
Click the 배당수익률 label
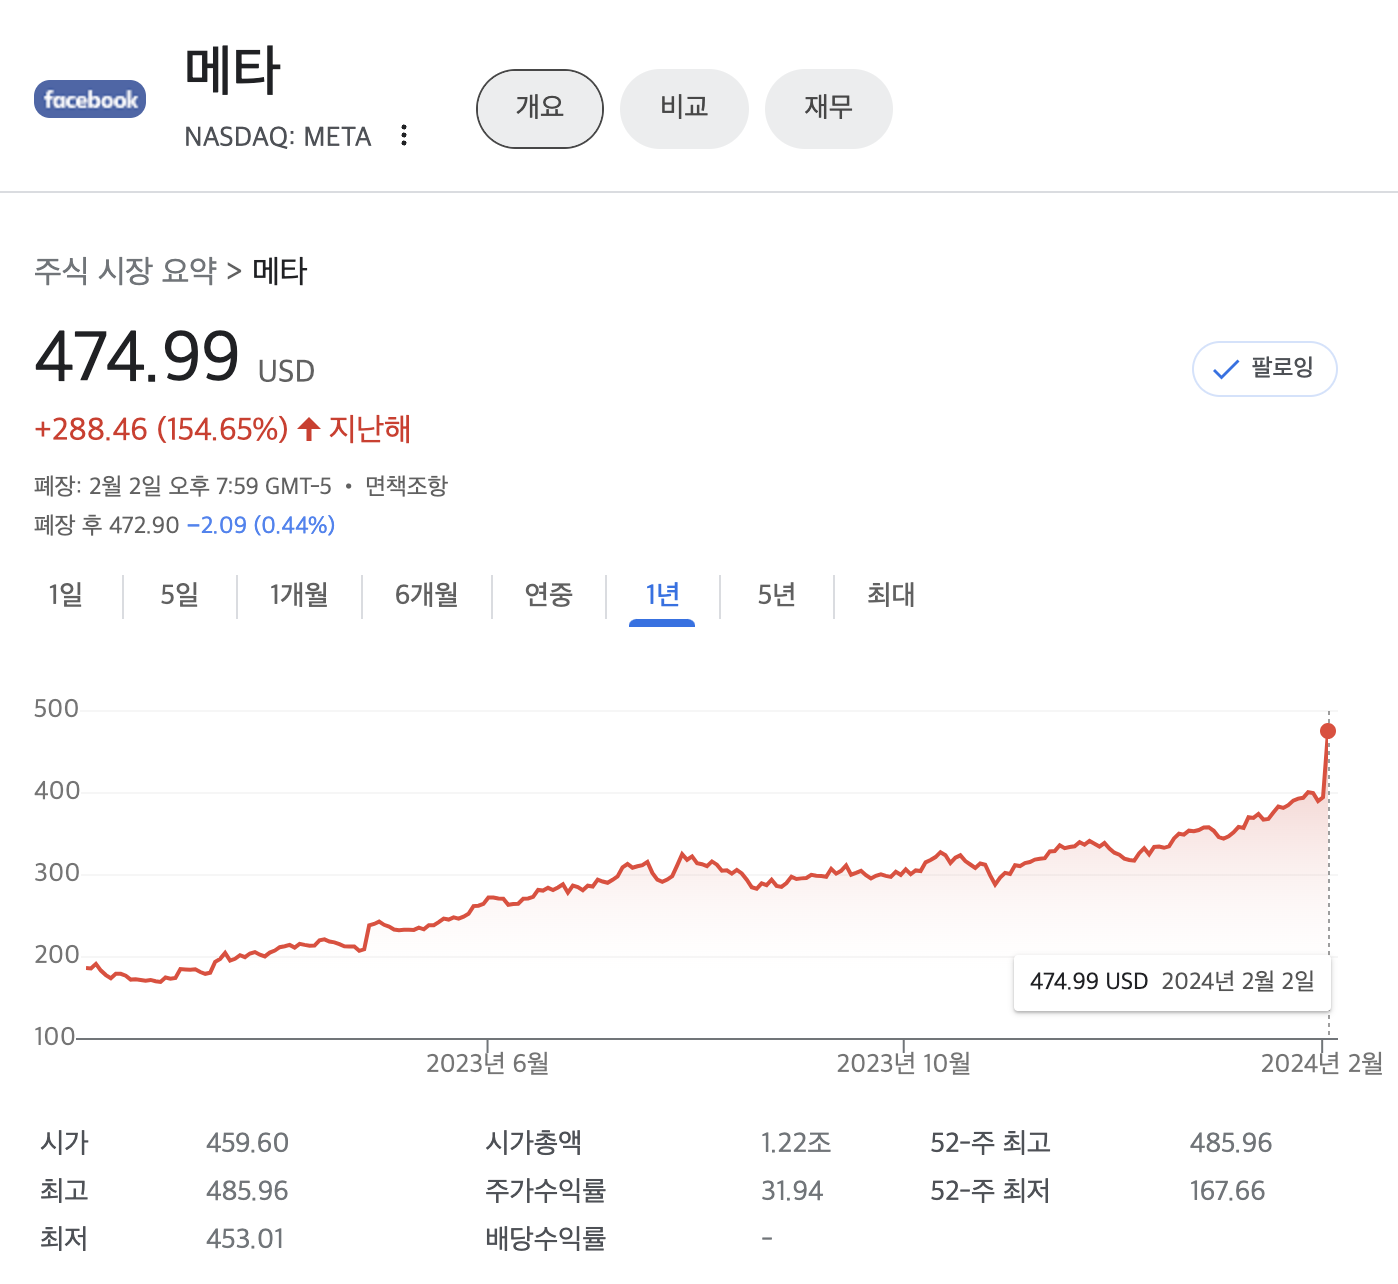tap(546, 1239)
